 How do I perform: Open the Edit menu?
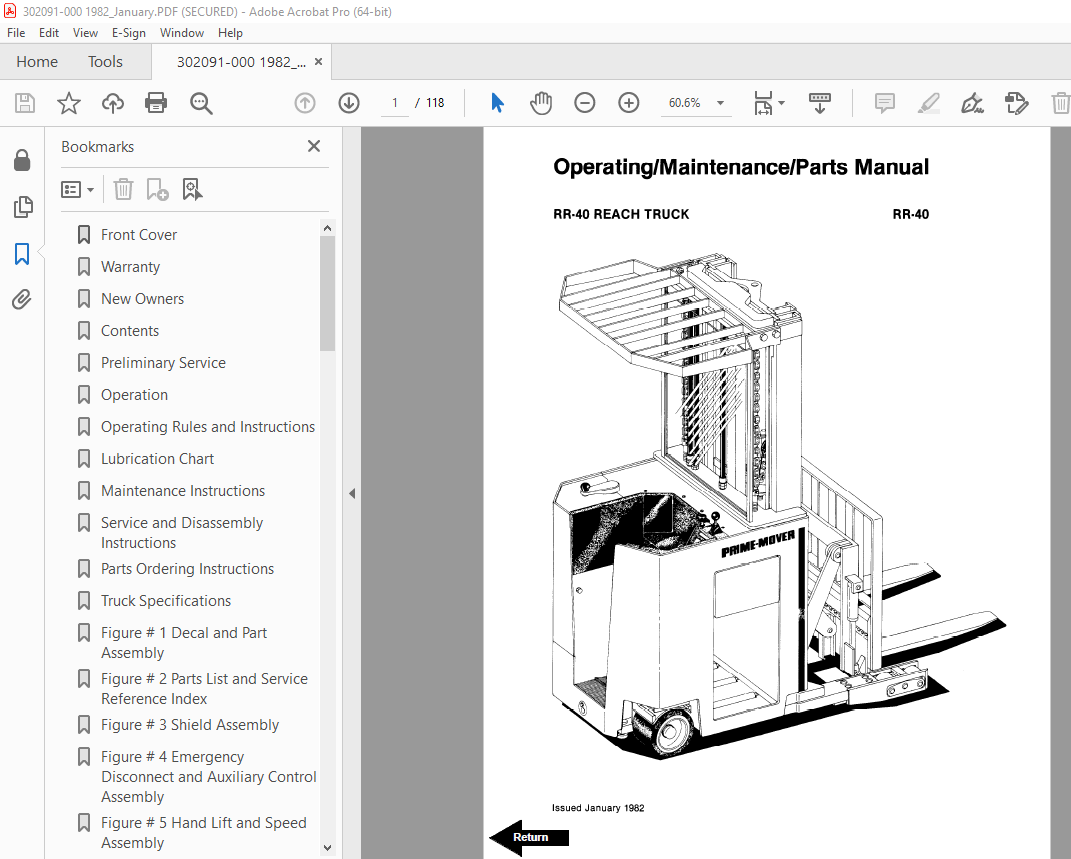pyautogui.click(x=48, y=33)
